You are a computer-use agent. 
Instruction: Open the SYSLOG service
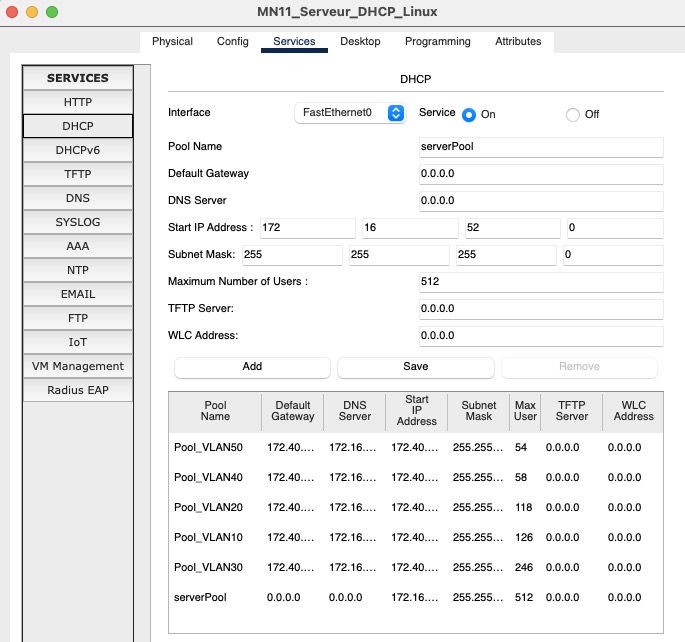(x=78, y=222)
